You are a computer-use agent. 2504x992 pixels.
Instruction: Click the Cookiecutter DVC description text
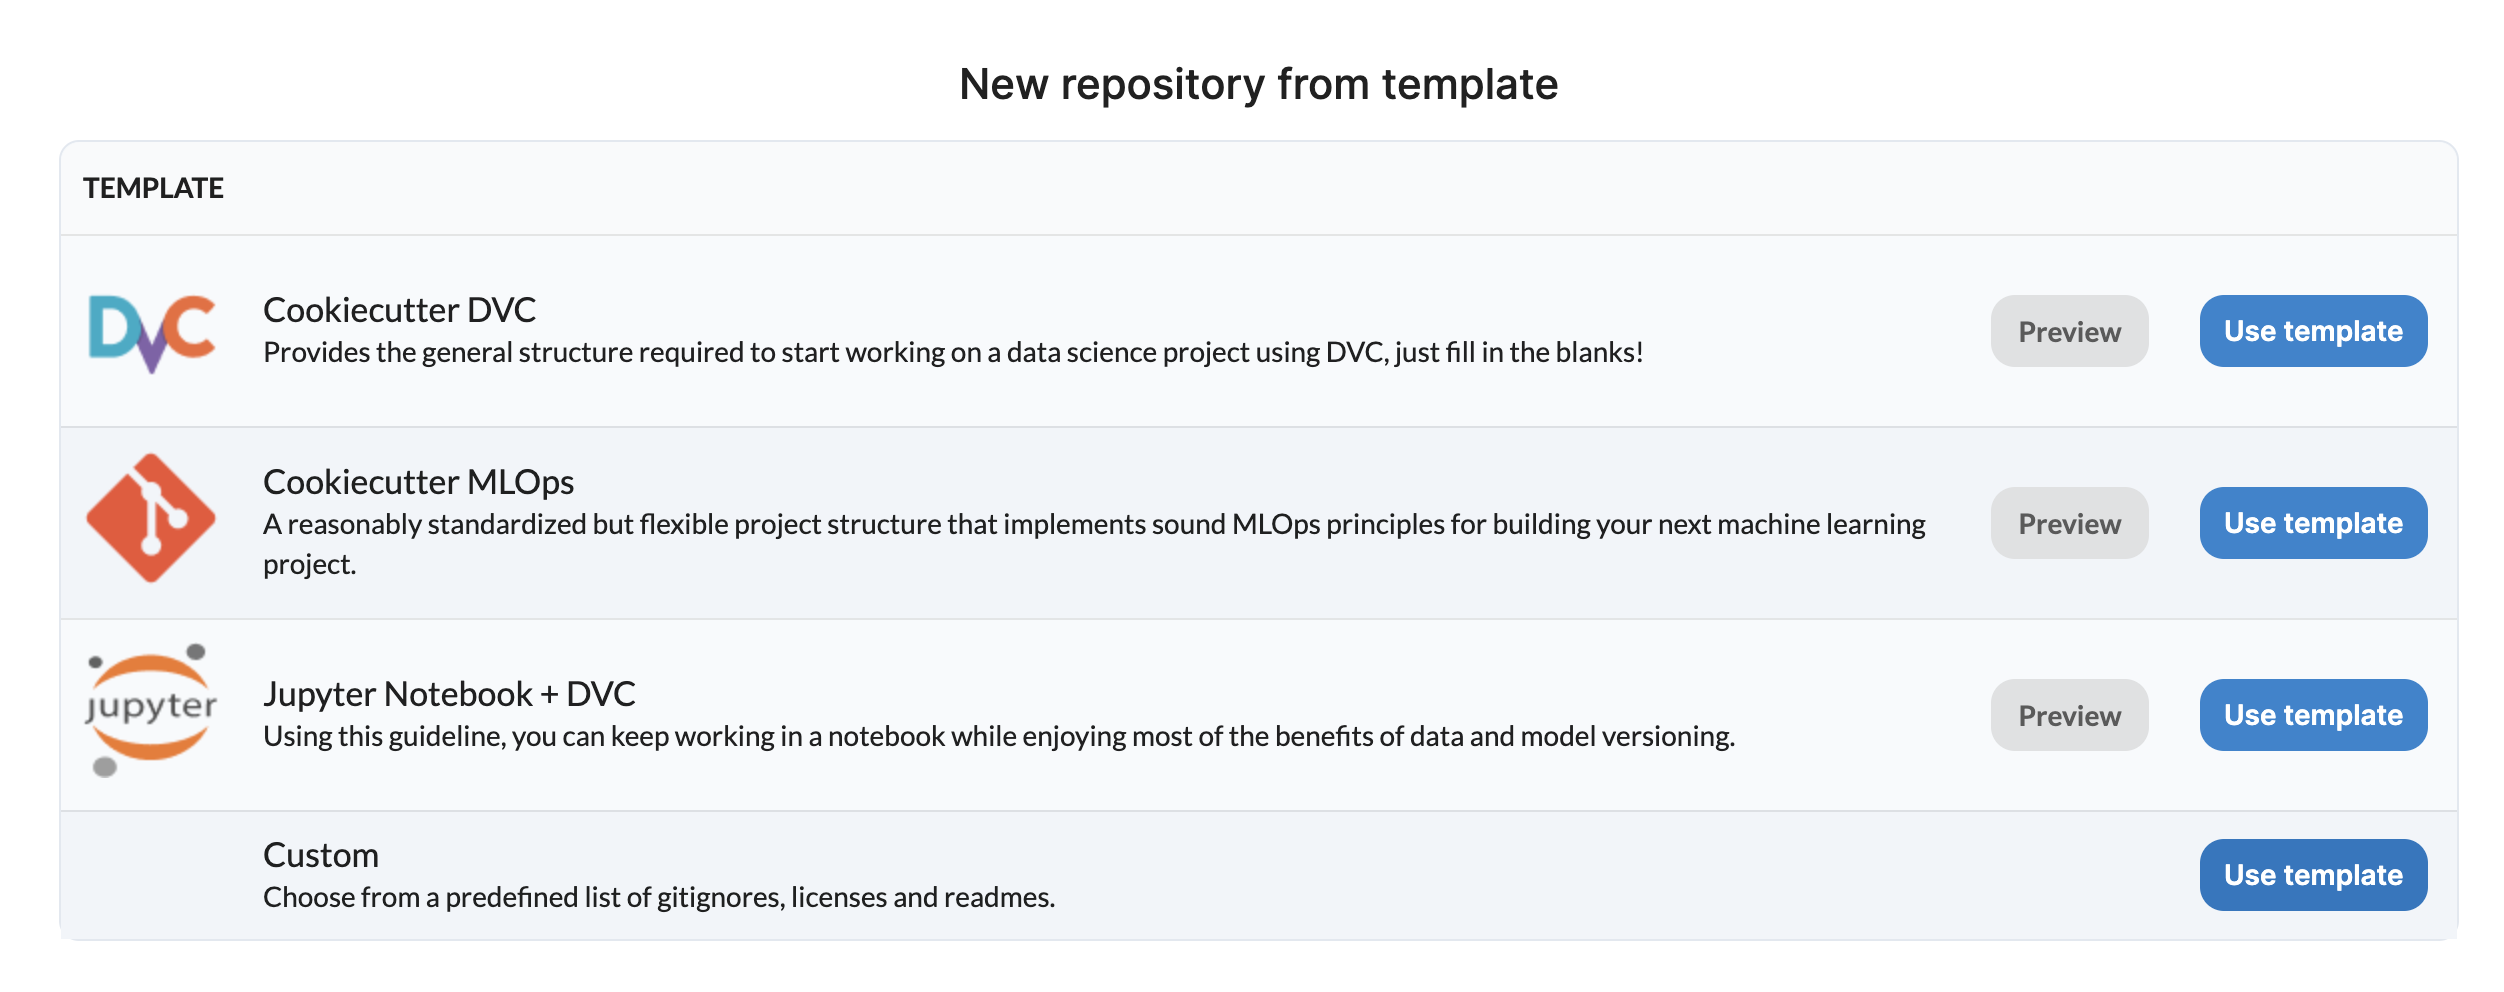(952, 353)
